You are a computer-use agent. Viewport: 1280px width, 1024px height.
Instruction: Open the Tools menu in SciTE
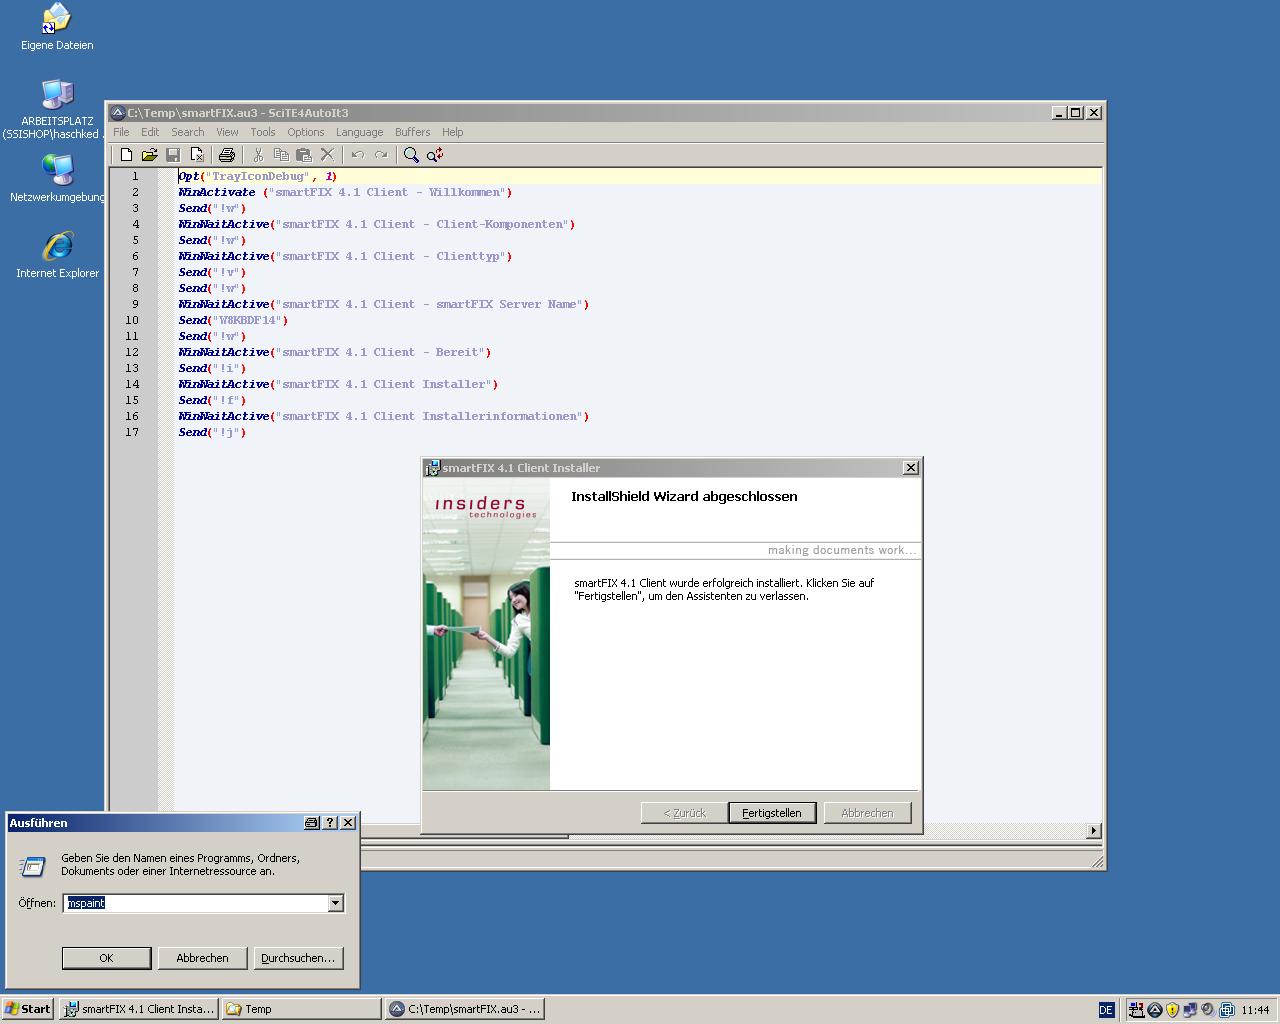pyautogui.click(x=263, y=132)
